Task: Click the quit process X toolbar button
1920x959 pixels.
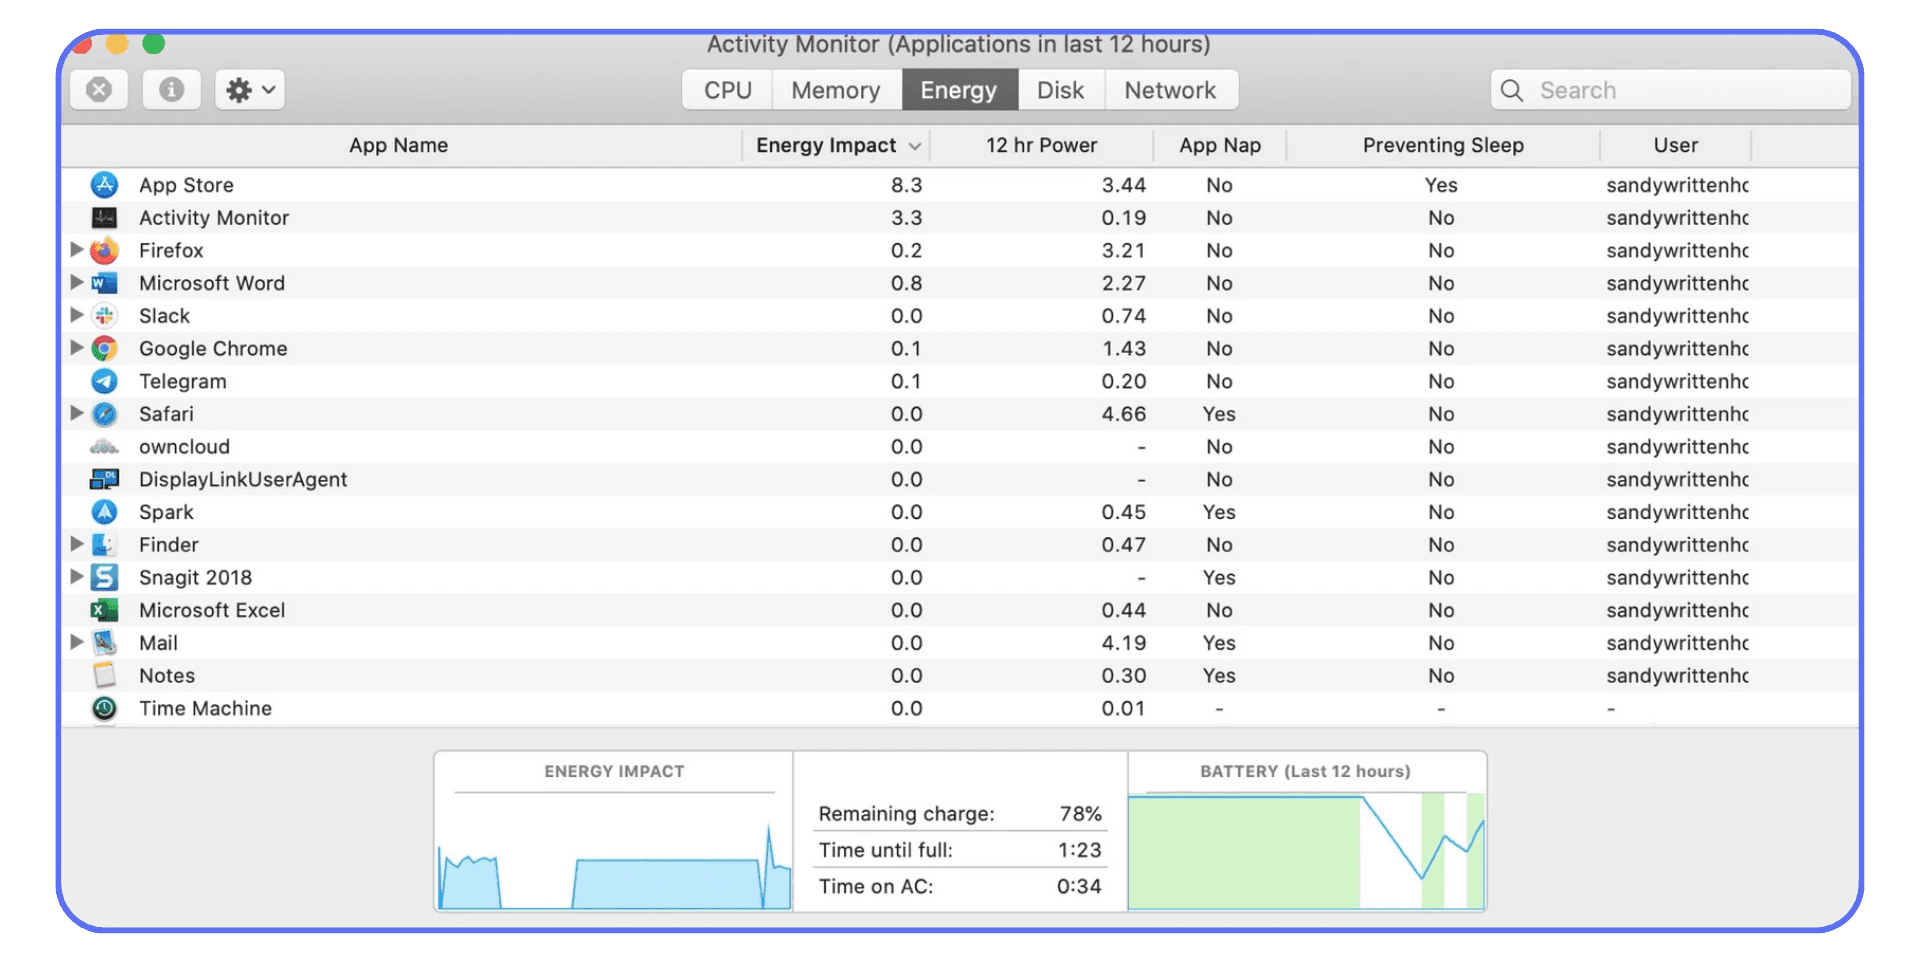Action: (x=99, y=90)
